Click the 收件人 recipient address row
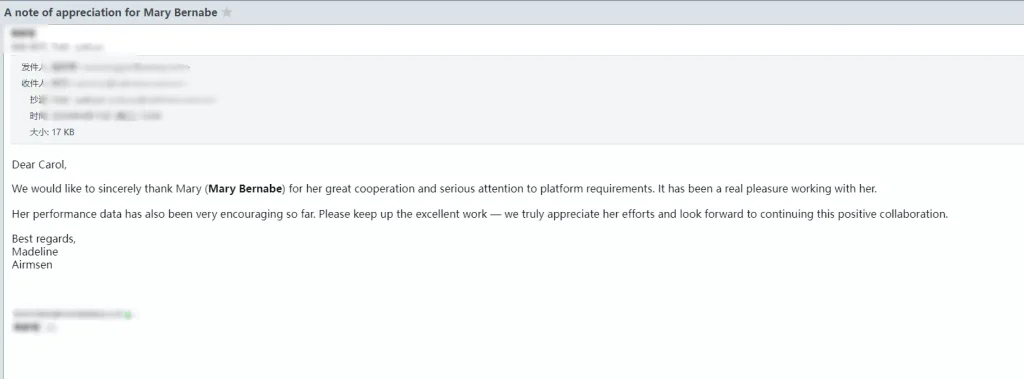Image resolution: width=1024 pixels, height=379 pixels. click(104, 84)
